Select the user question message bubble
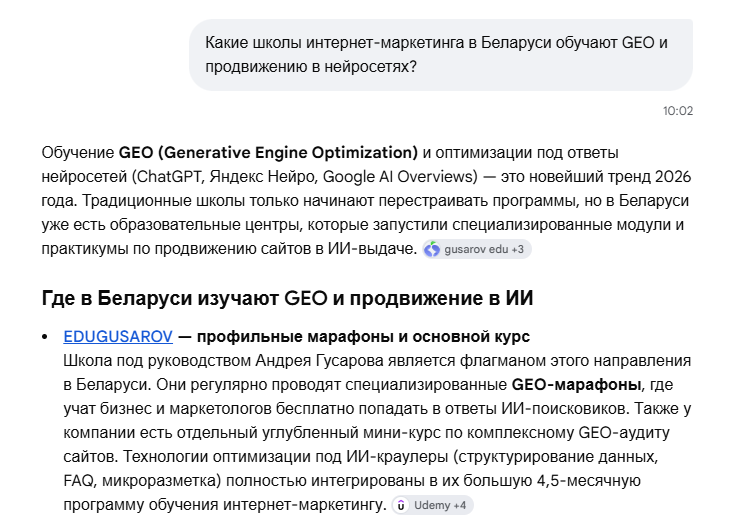 coord(441,55)
